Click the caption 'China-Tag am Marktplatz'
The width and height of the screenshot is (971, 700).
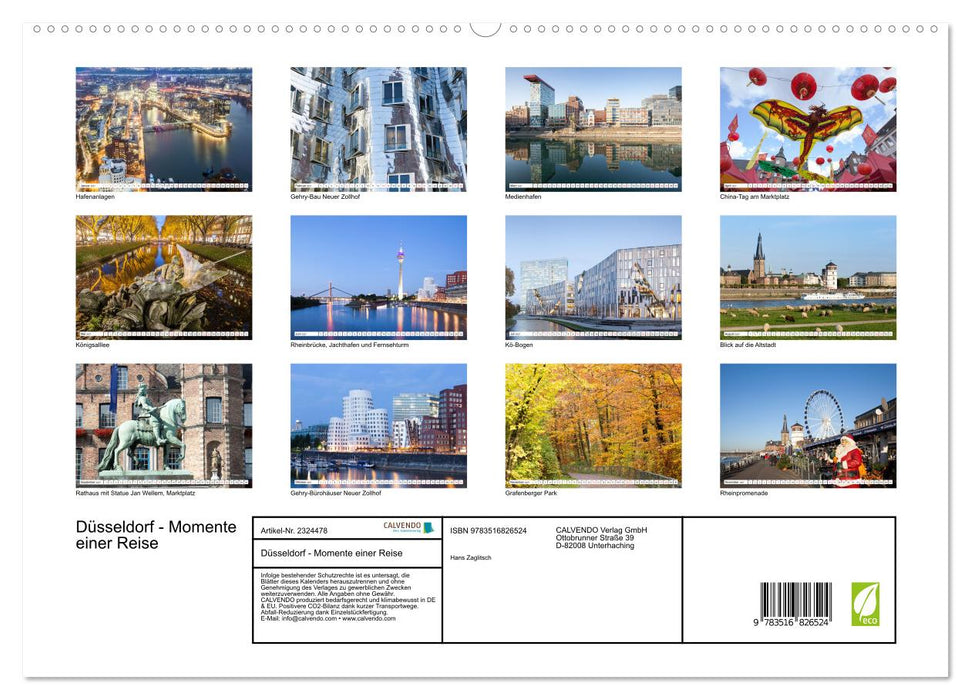(x=754, y=196)
